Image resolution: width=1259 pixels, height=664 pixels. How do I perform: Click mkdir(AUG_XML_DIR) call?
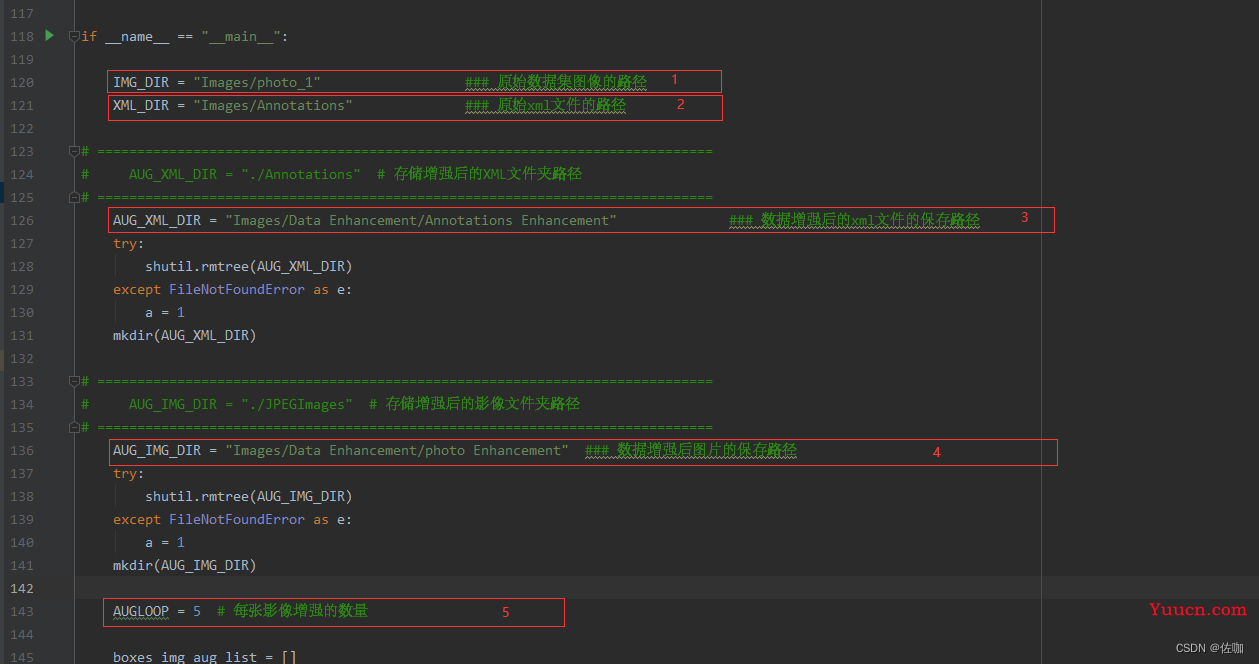click(185, 335)
